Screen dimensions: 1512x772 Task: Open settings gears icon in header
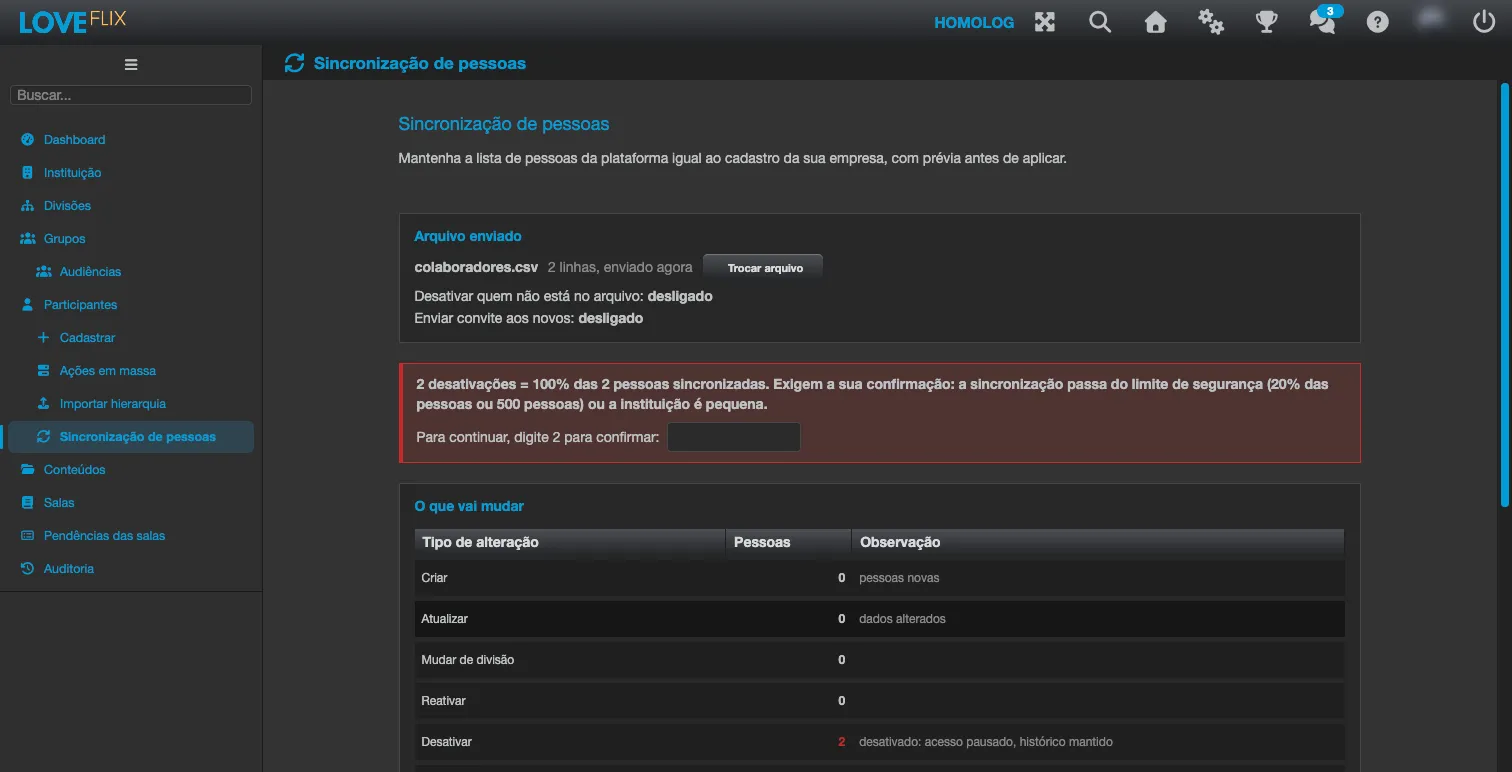click(x=1211, y=22)
